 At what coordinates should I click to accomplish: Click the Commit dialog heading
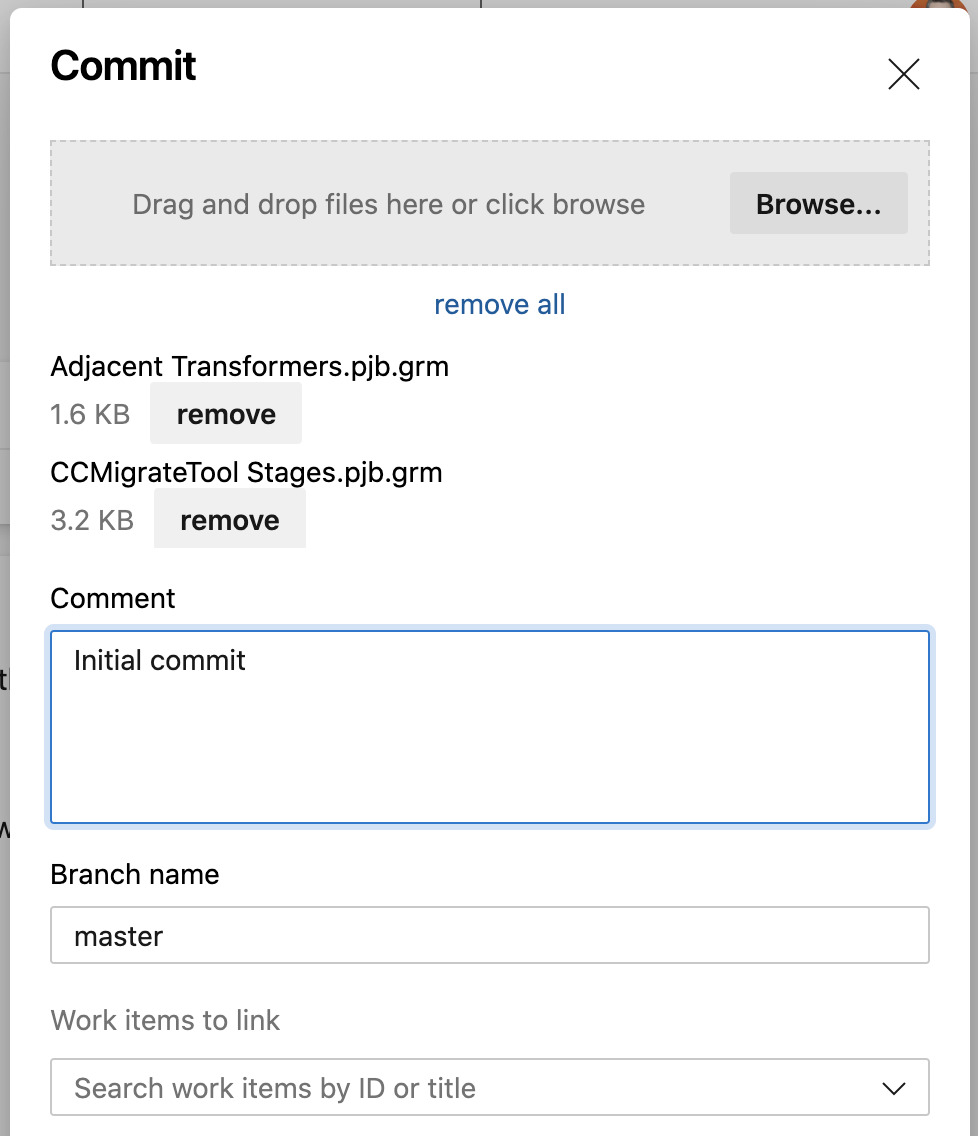point(123,67)
